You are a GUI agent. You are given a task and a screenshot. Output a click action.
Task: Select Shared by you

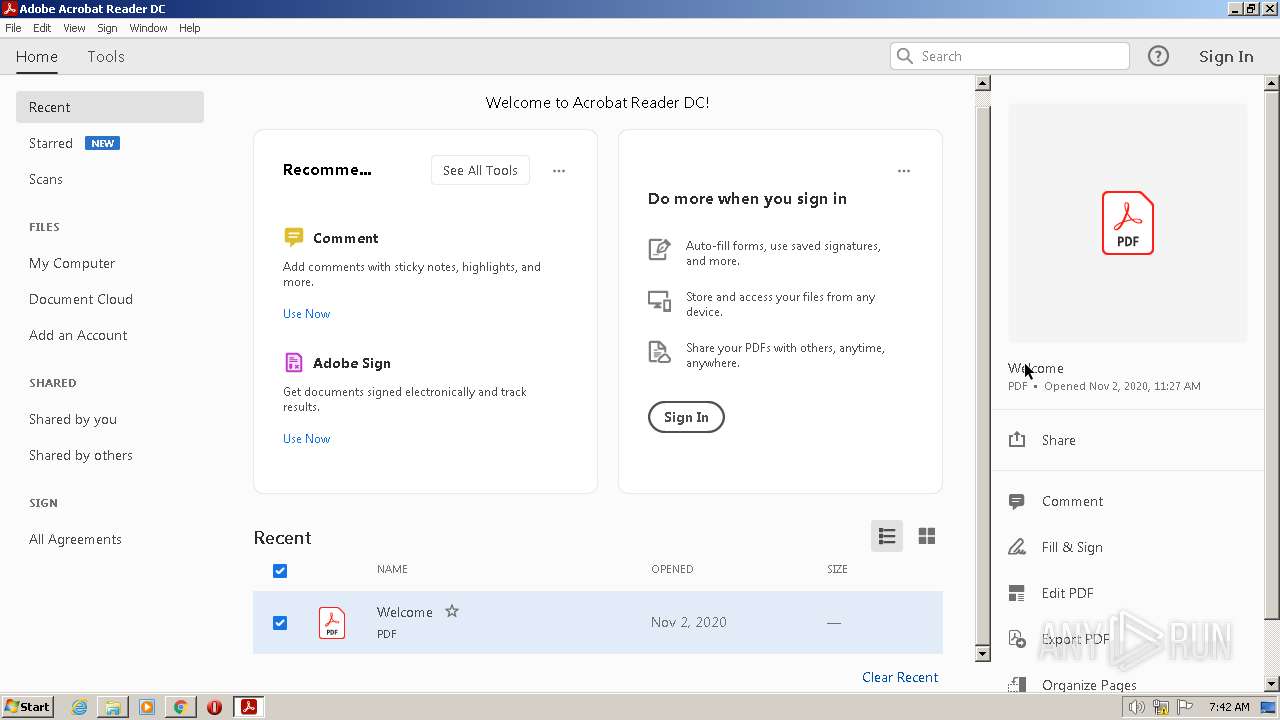[x=73, y=419]
